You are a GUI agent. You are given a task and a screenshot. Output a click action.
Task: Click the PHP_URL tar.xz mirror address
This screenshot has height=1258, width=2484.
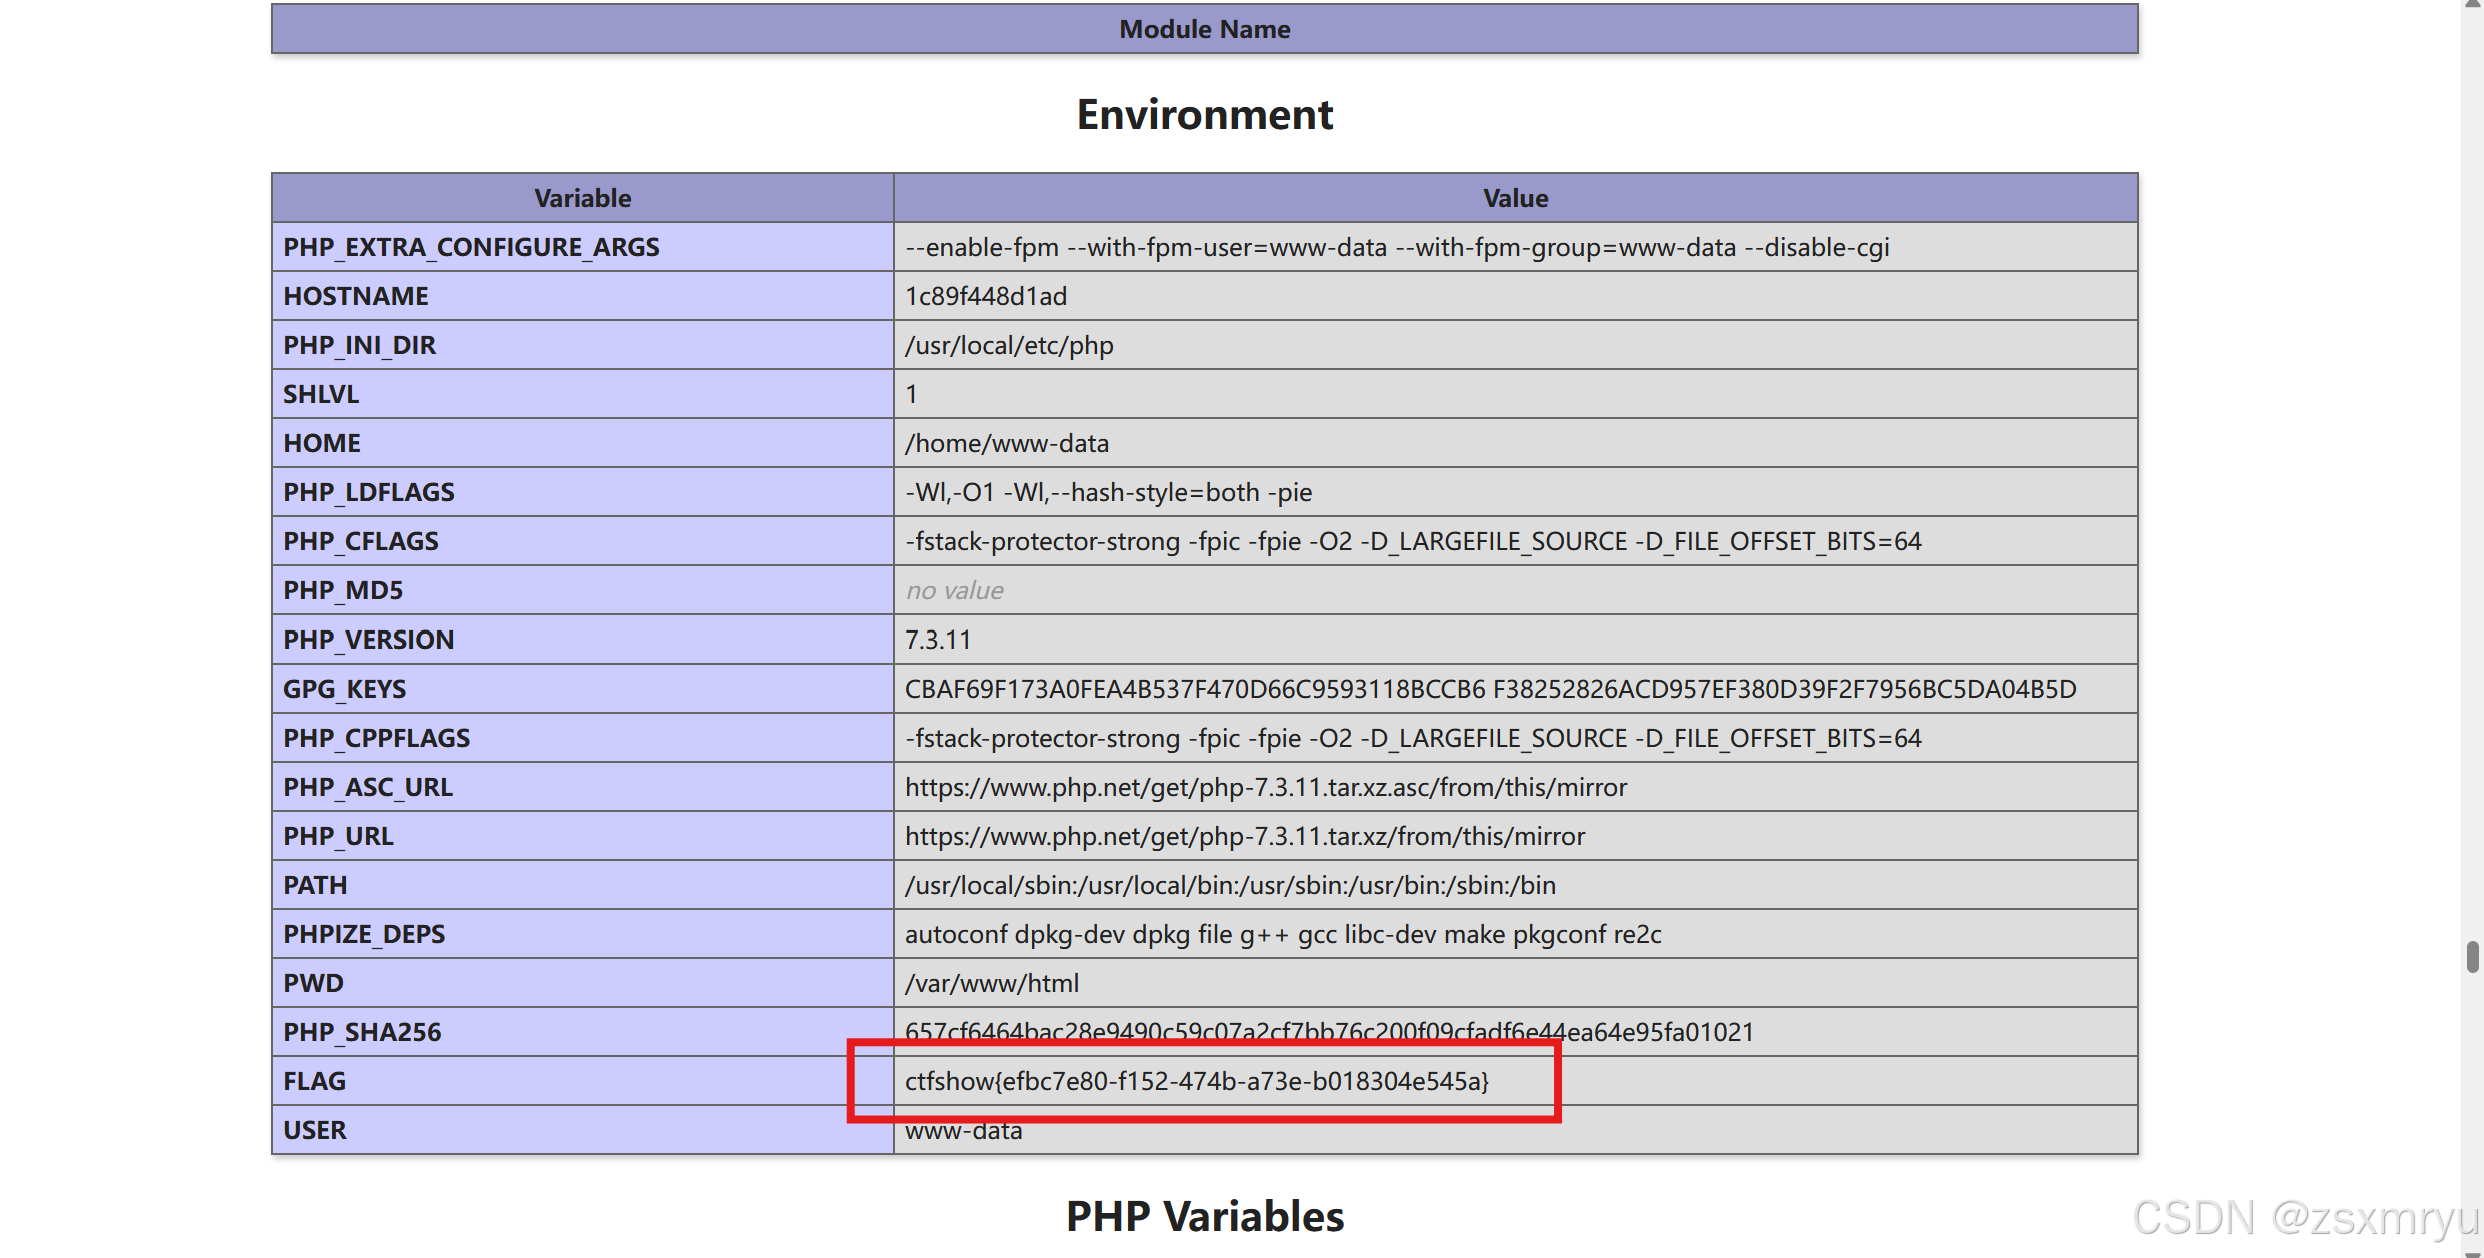(1244, 836)
